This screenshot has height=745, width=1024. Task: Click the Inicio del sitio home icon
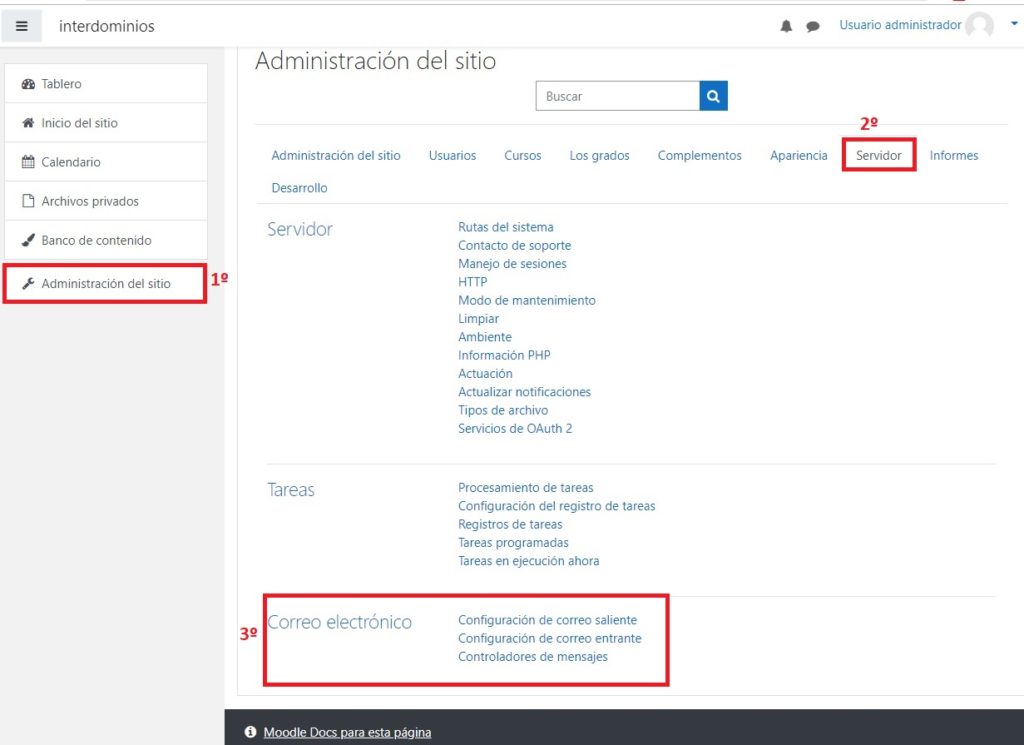click(x=28, y=123)
